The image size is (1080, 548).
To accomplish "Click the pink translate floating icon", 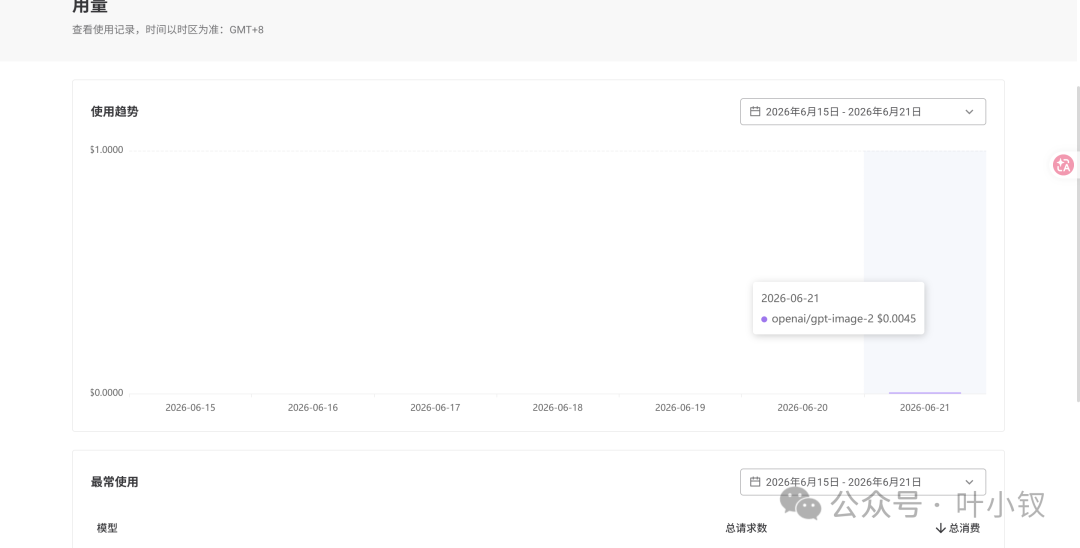I will point(1063,165).
